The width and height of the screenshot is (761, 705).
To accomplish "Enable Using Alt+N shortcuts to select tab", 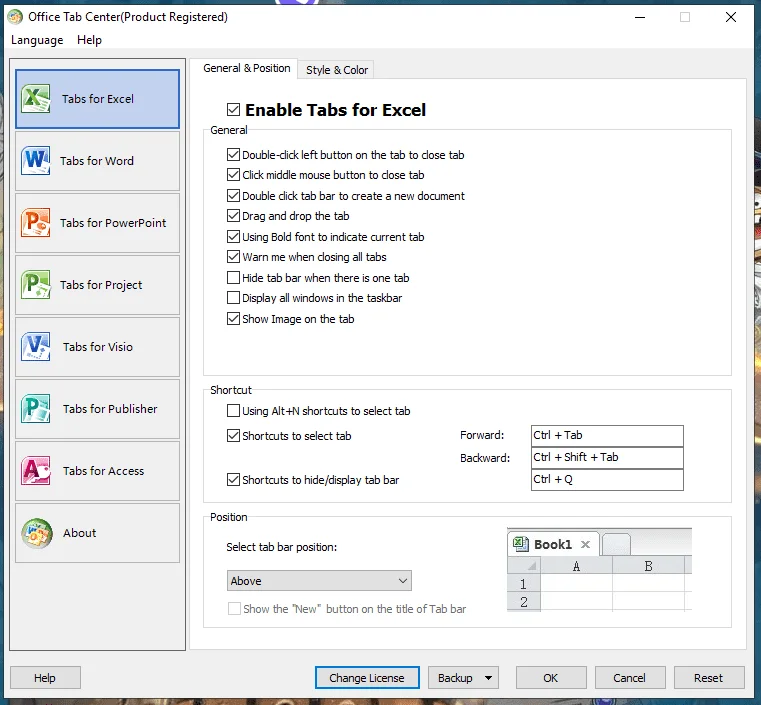I will pos(233,411).
